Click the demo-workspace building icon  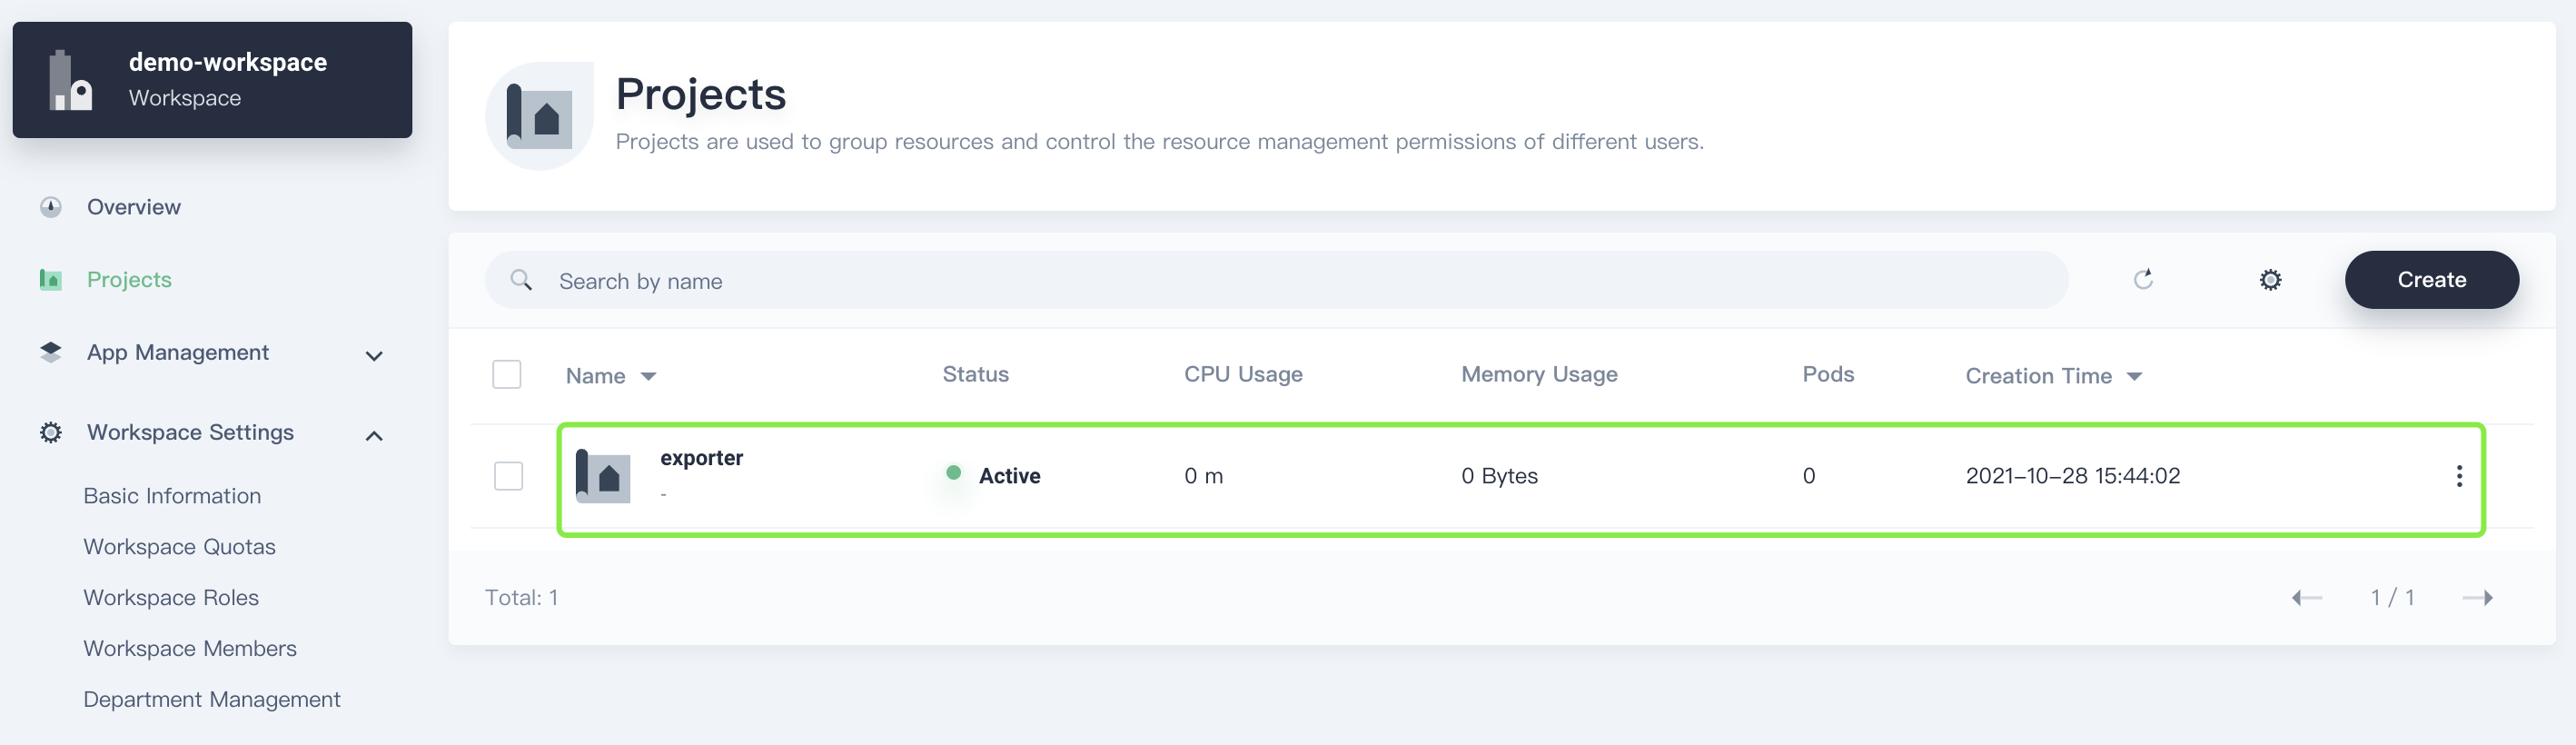pos(70,80)
